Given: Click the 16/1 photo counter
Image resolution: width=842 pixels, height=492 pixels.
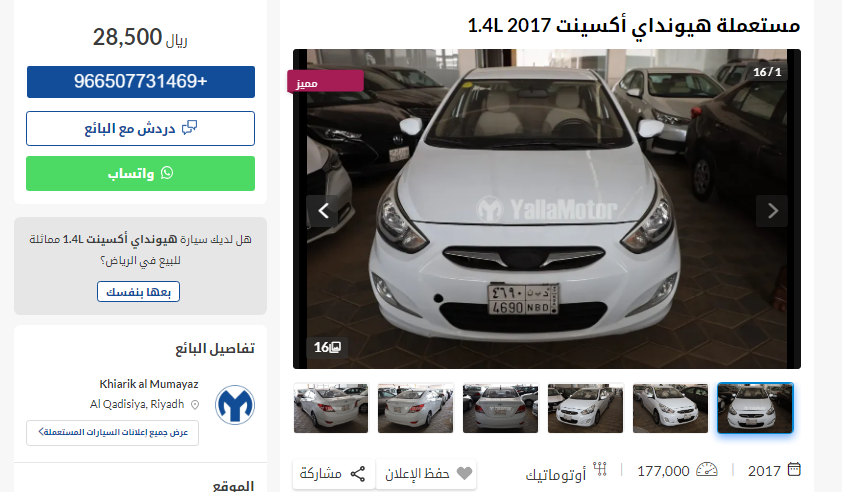Looking at the screenshot, I should tap(767, 71).
